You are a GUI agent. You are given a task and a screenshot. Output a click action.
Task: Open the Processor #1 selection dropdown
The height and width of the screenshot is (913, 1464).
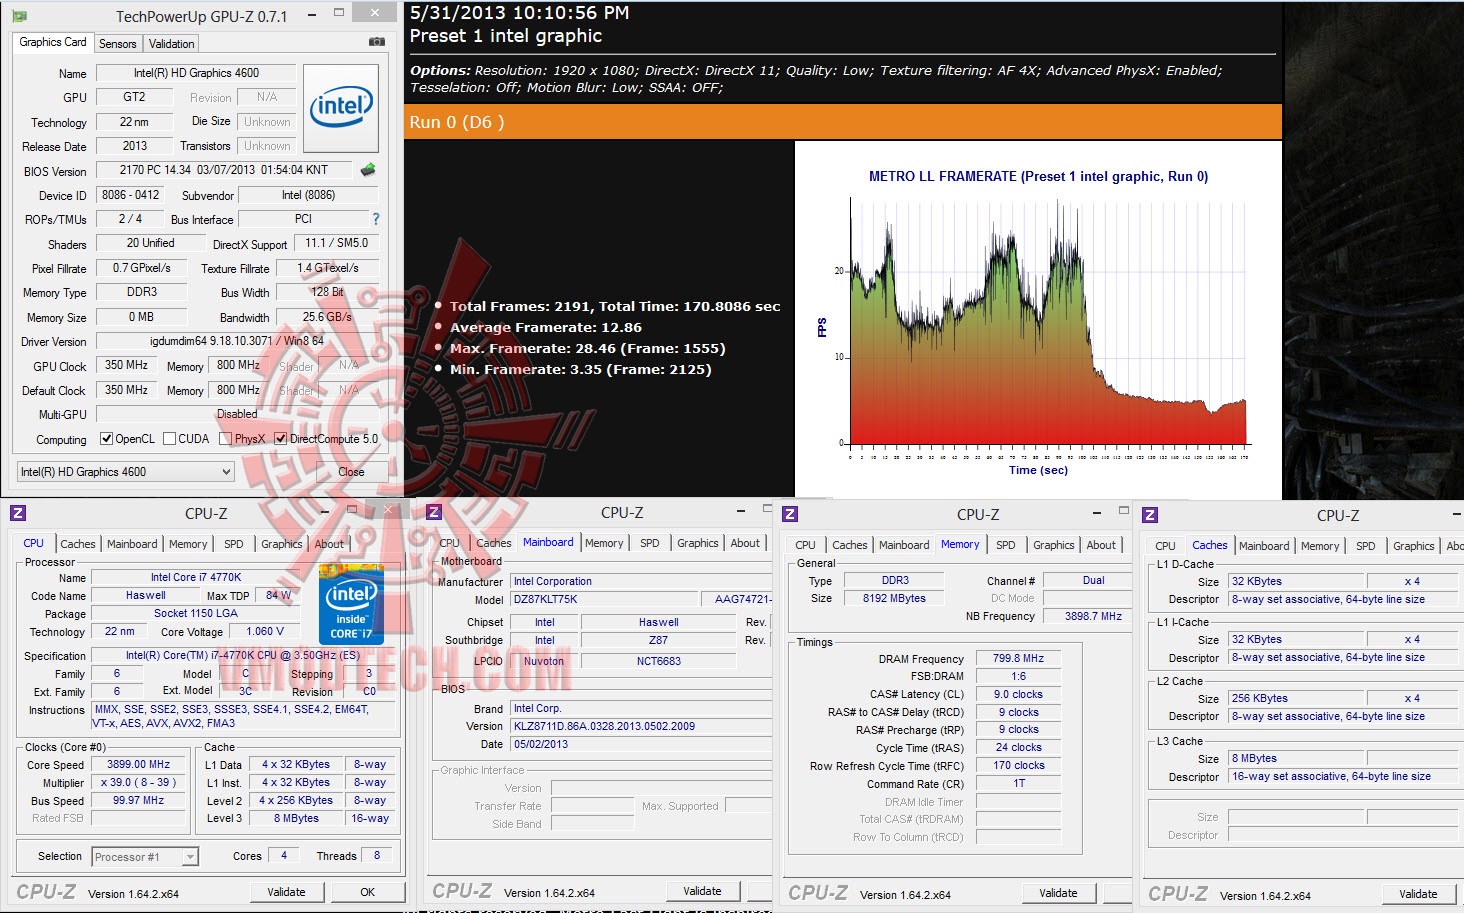coord(145,857)
